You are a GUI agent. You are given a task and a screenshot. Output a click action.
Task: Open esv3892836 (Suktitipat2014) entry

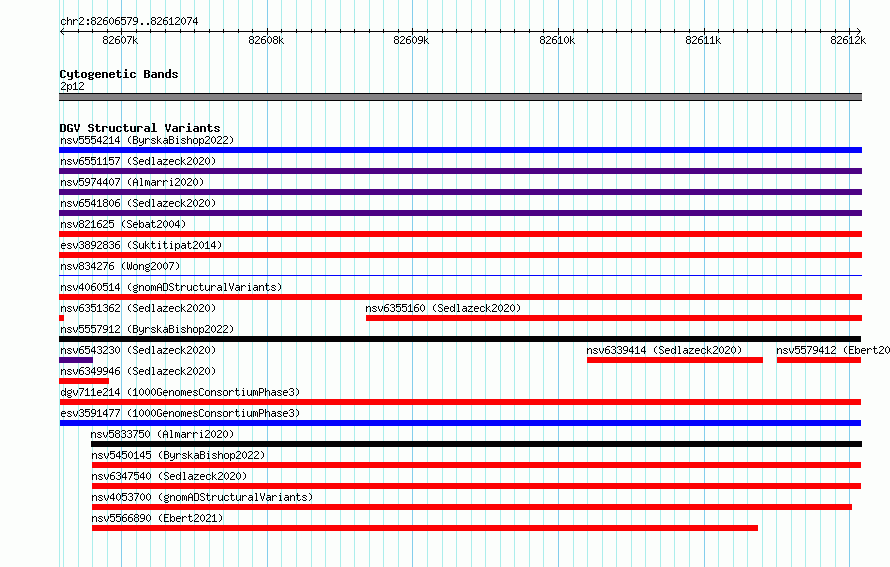point(141,245)
